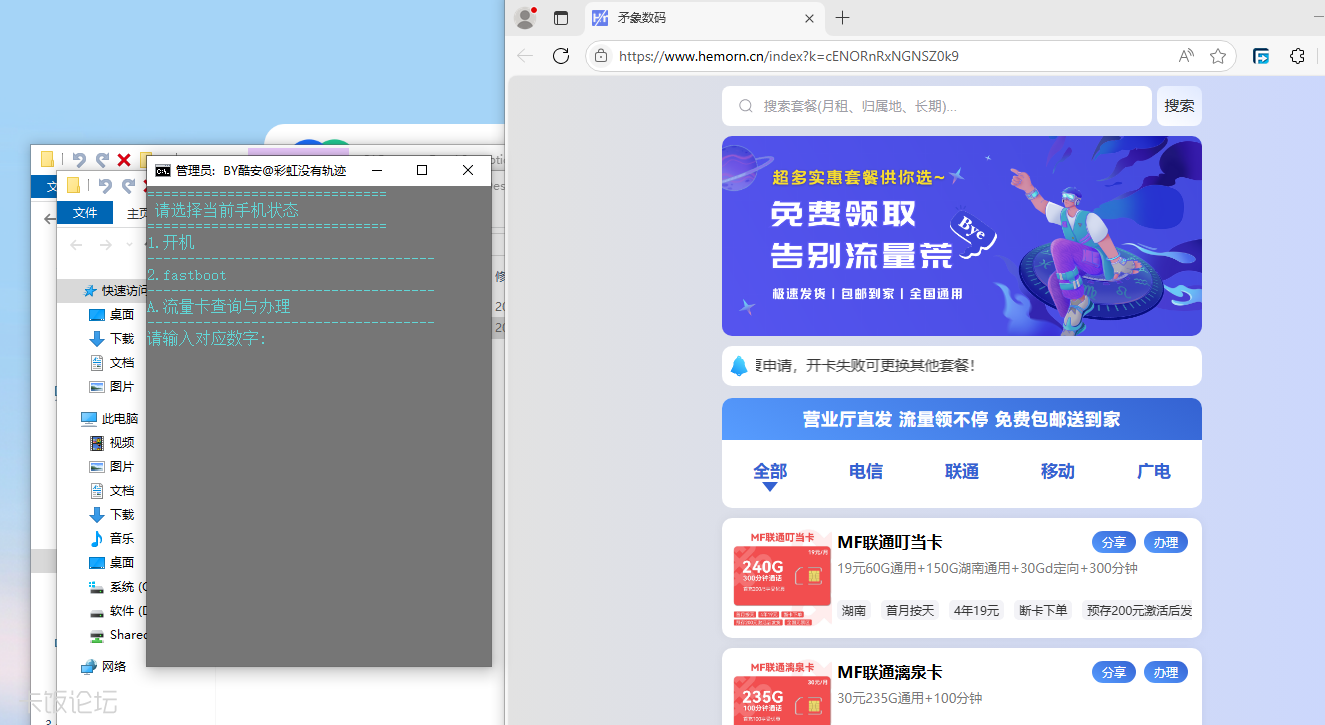The height and width of the screenshot is (725, 1325).
Task: Share the MF联通漓泉卡 plan
Action: pos(1114,672)
